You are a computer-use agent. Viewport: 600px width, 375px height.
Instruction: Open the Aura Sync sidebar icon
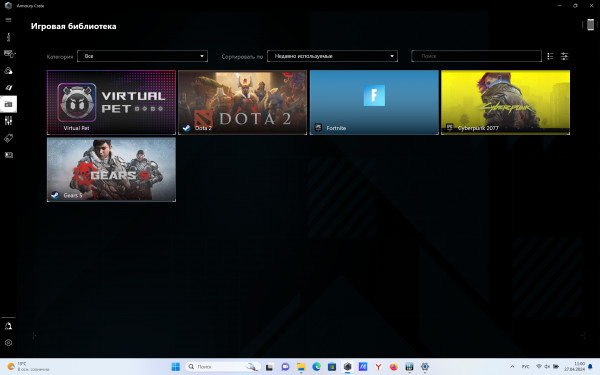8,71
